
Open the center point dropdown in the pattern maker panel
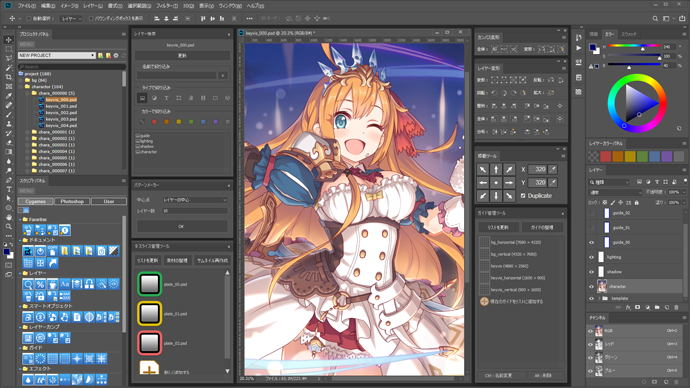195,200
